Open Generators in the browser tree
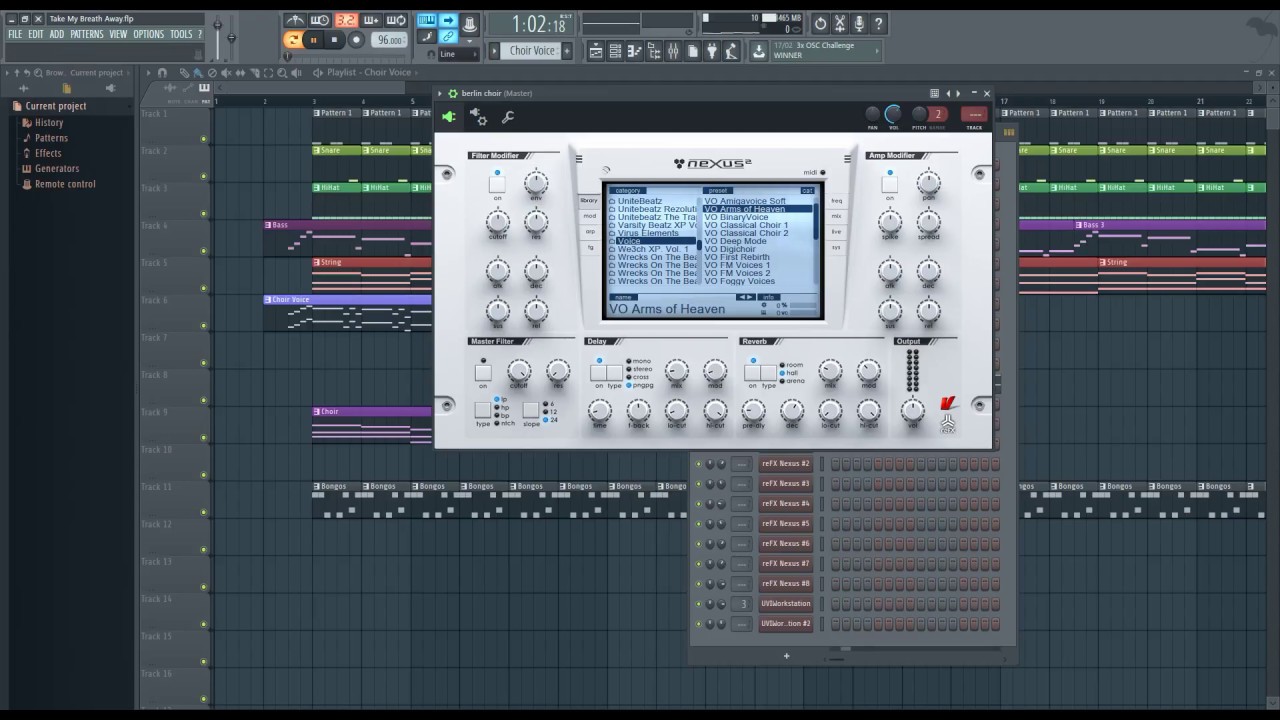Image resolution: width=1280 pixels, height=720 pixels. pyautogui.click(x=57, y=168)
